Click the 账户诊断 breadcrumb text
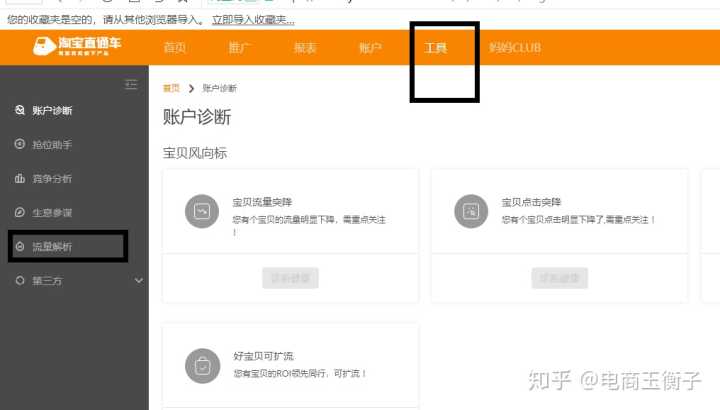Image resolution: width=720 pixels, height=410 pixels. pyautogui.click(x=219, y=88)
